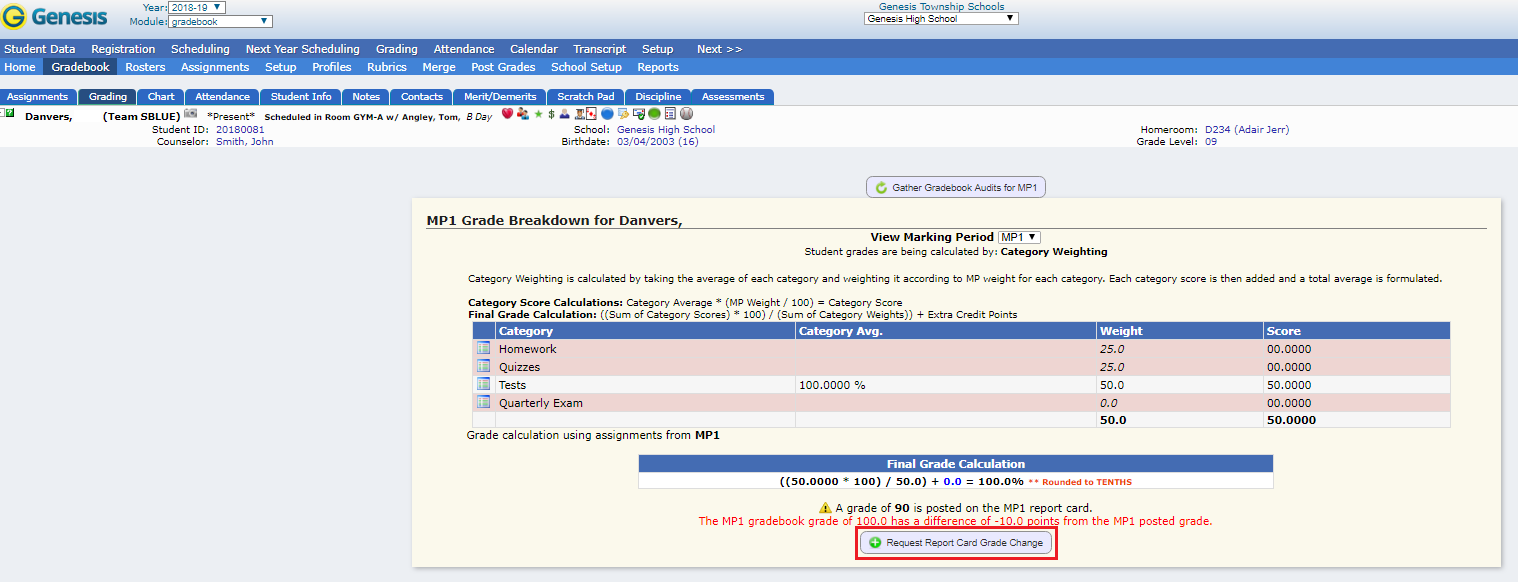Image resolution: width=1518 pixels, height=582 pixels.
Task: Open the Merit/Demerits tab
Action: coord(499,96)
